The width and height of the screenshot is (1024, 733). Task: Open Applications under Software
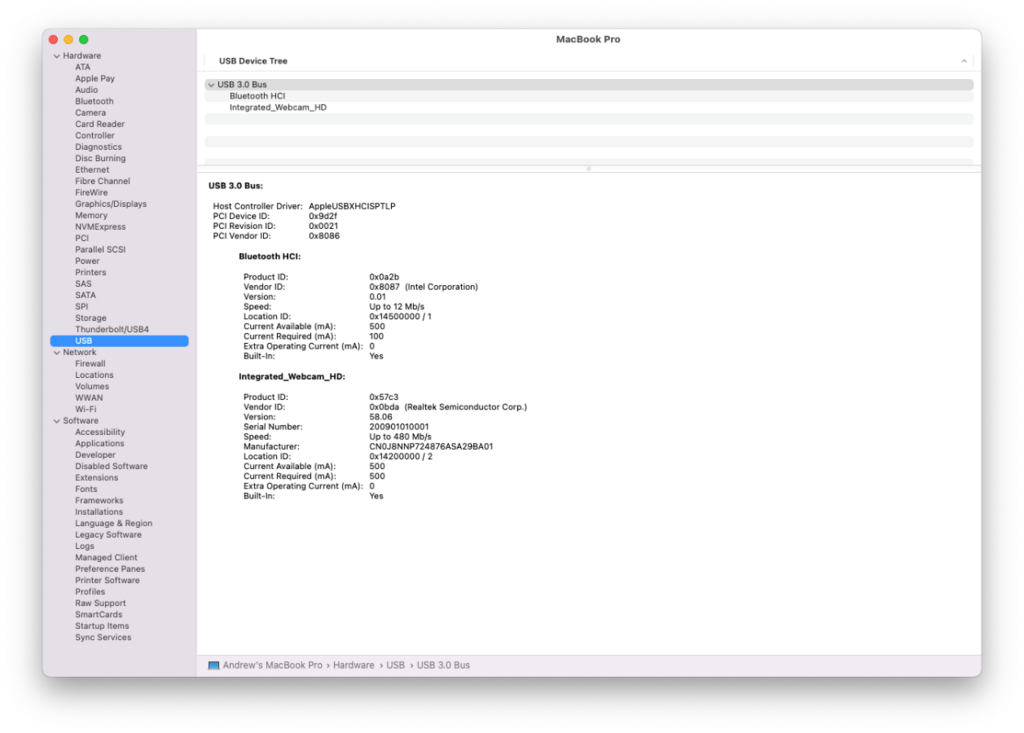click(x=99, y=443)
